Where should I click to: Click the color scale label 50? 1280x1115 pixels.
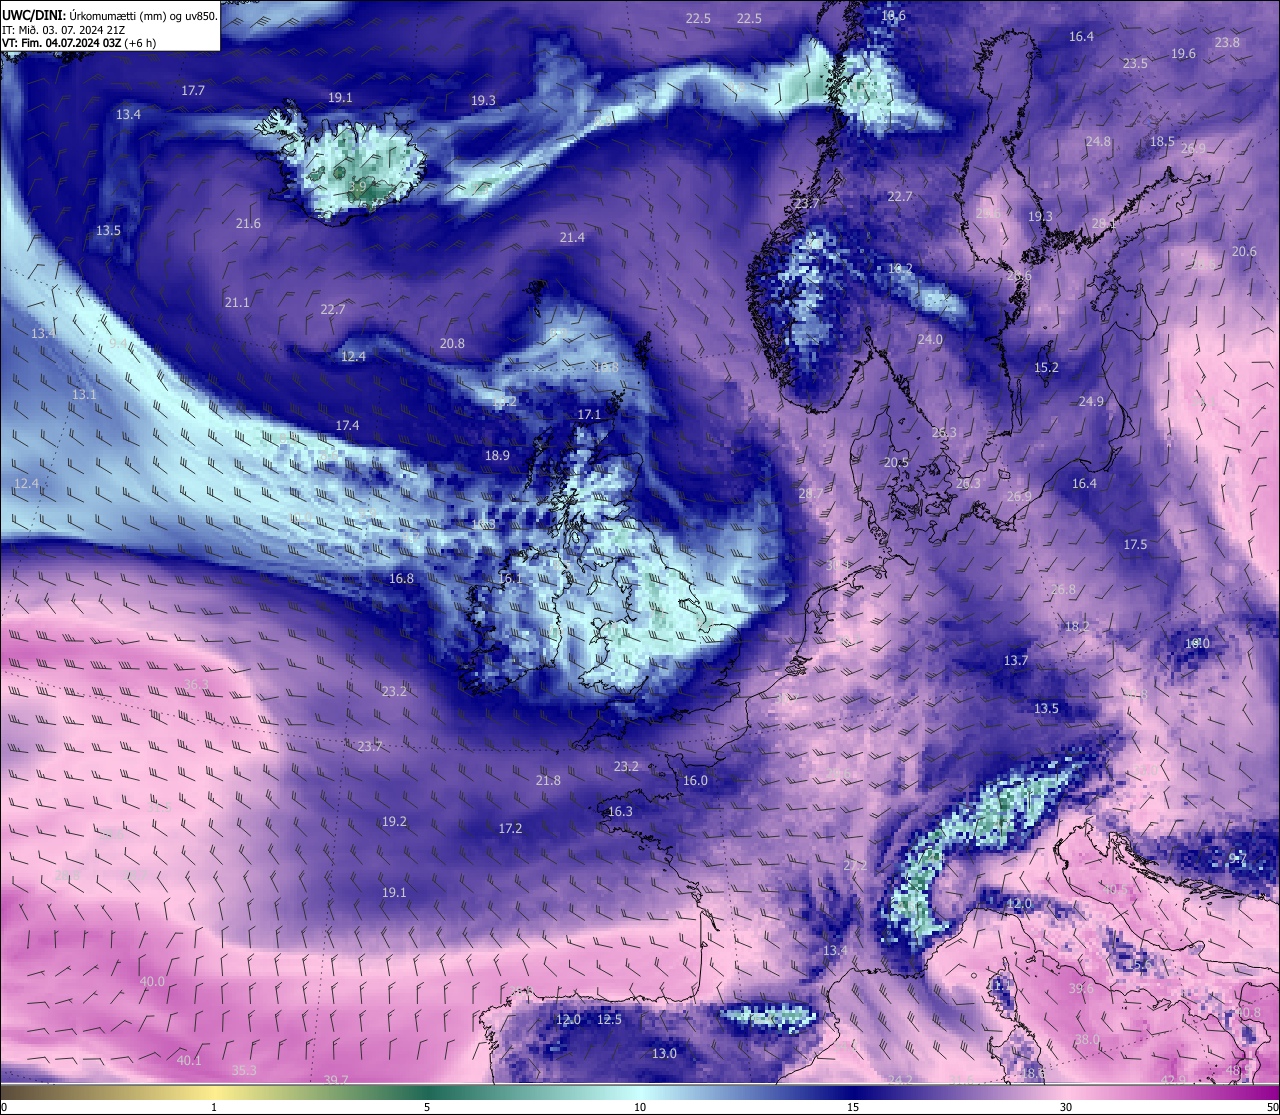[x=1272, y=1107]
